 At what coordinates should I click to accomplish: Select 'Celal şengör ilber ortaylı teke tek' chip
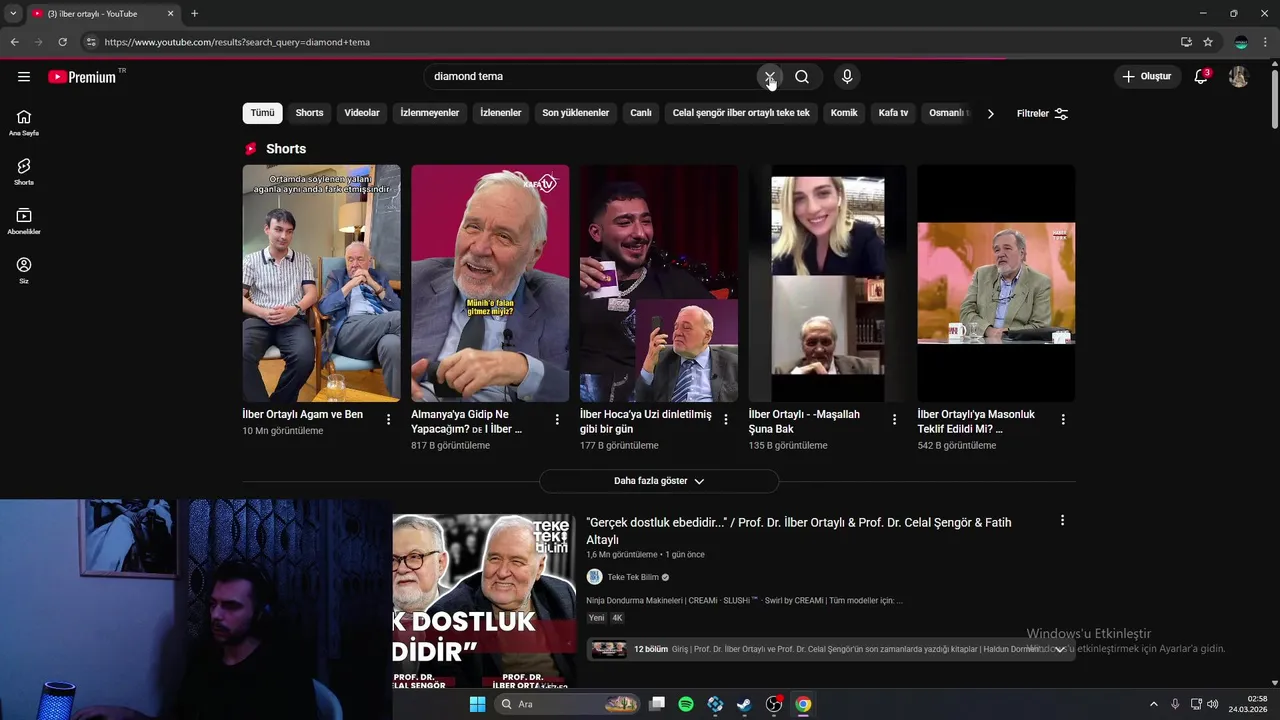[x=741, y=114]
